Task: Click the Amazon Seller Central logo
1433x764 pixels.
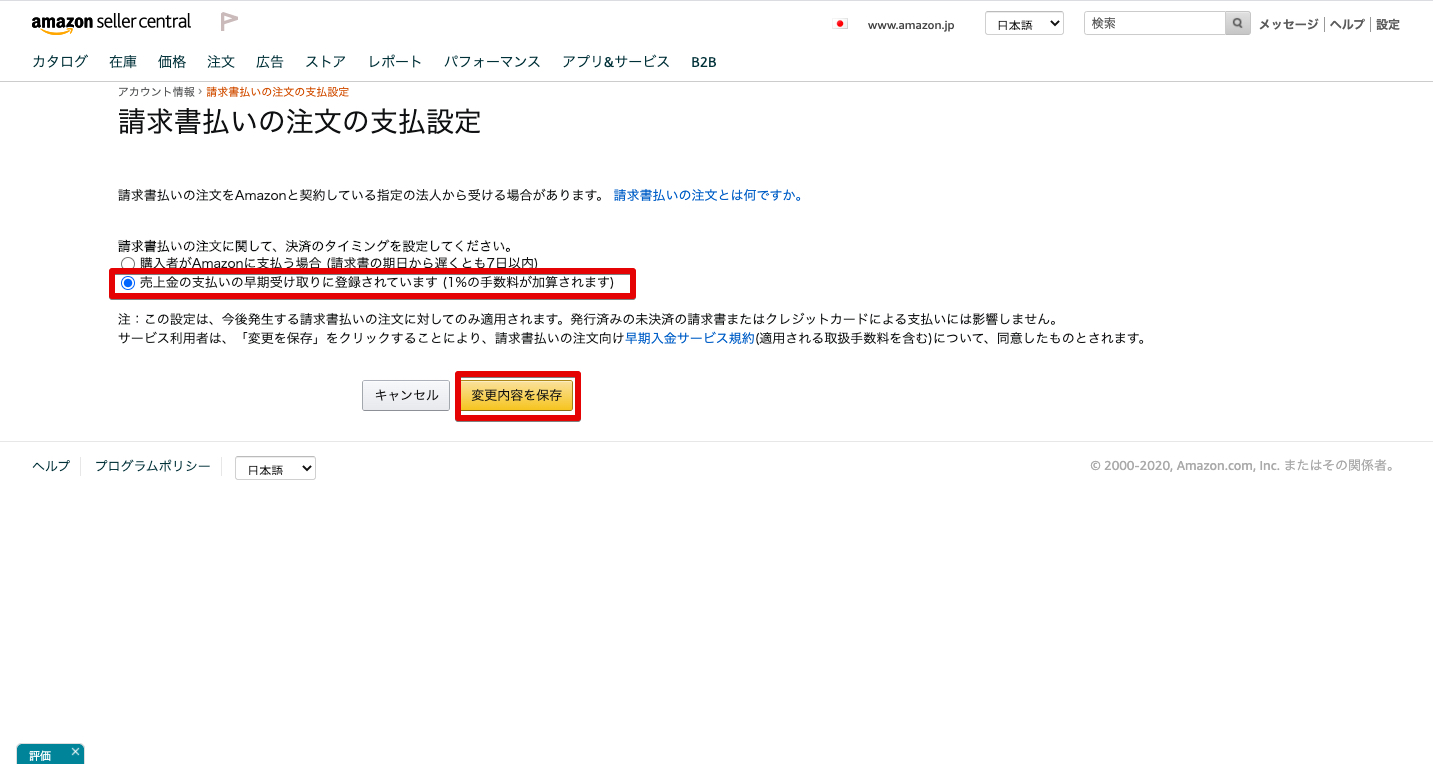Action: pos(111,23)
